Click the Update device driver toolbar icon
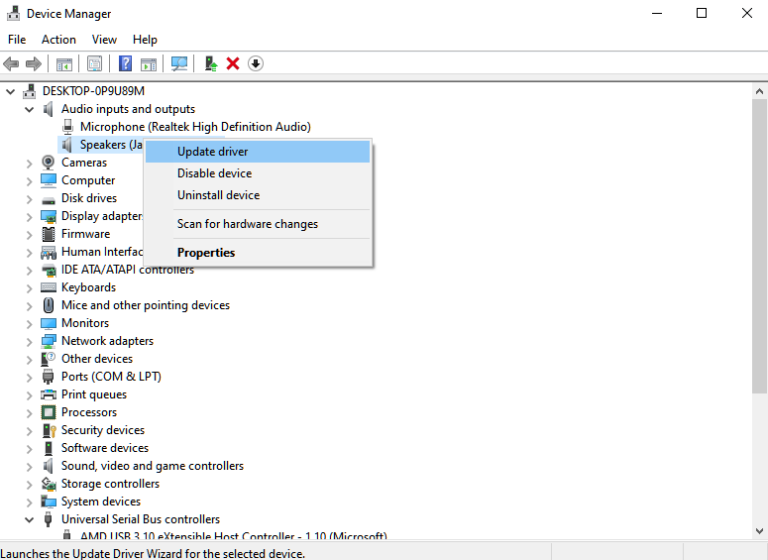 210,64
